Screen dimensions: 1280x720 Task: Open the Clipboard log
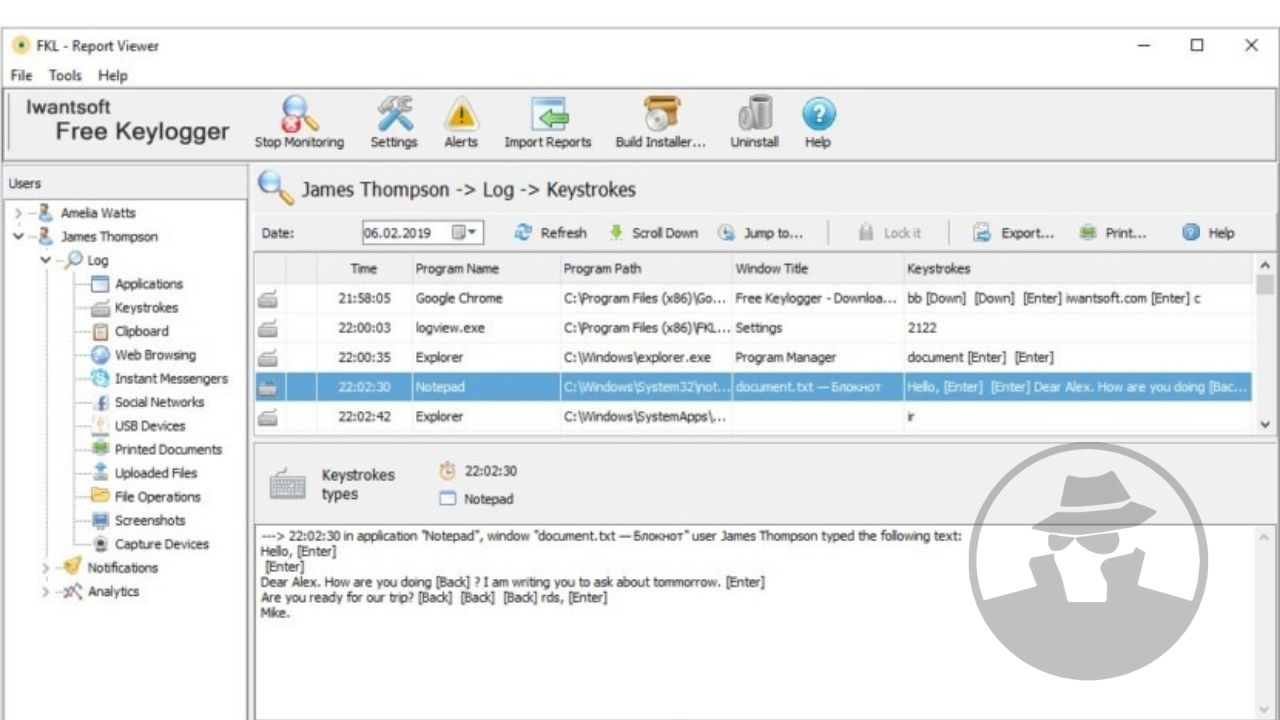141,331
